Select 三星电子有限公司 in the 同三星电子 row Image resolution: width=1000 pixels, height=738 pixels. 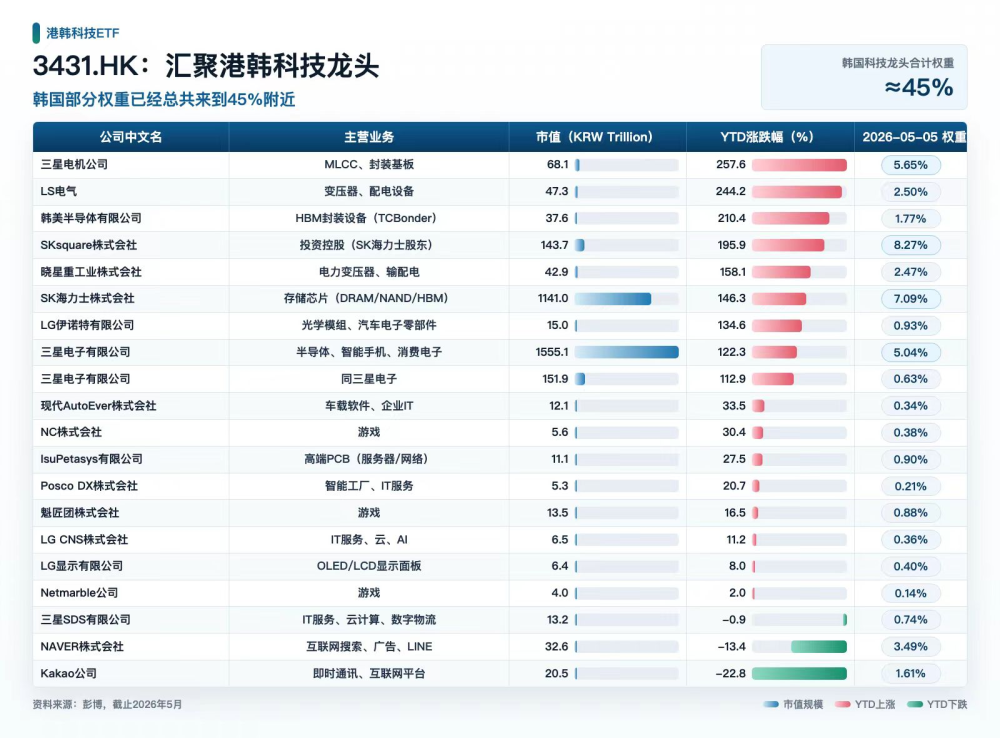[85, 378]
